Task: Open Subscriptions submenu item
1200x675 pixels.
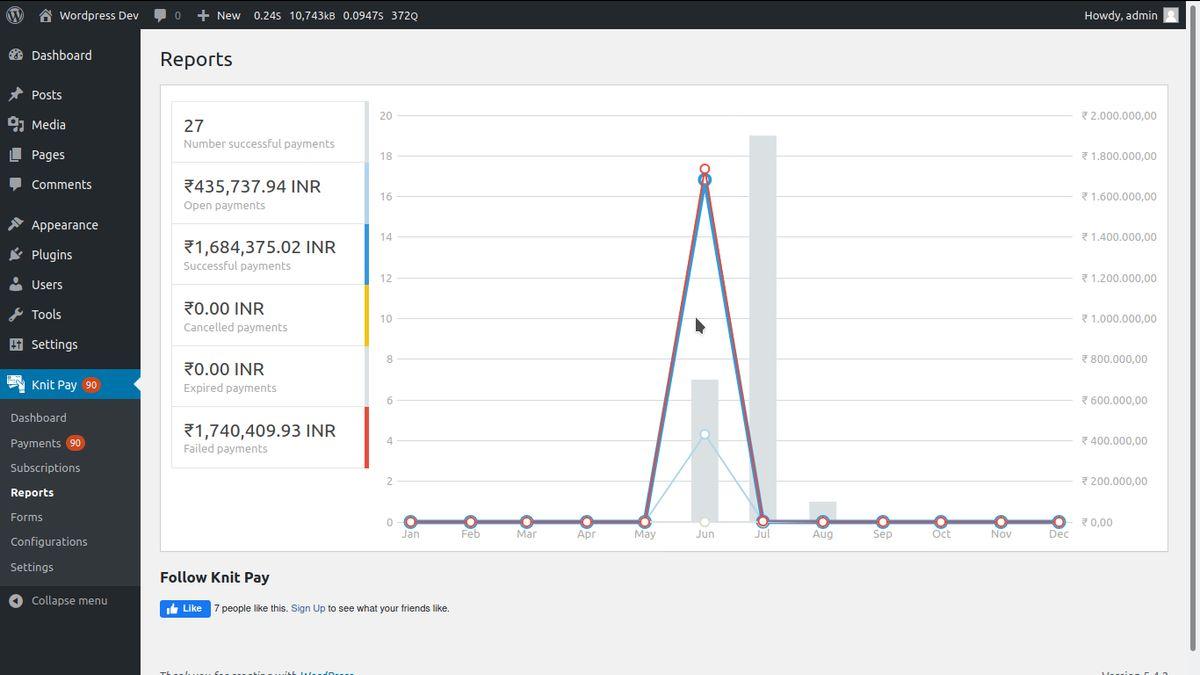Action: point(45,468)
